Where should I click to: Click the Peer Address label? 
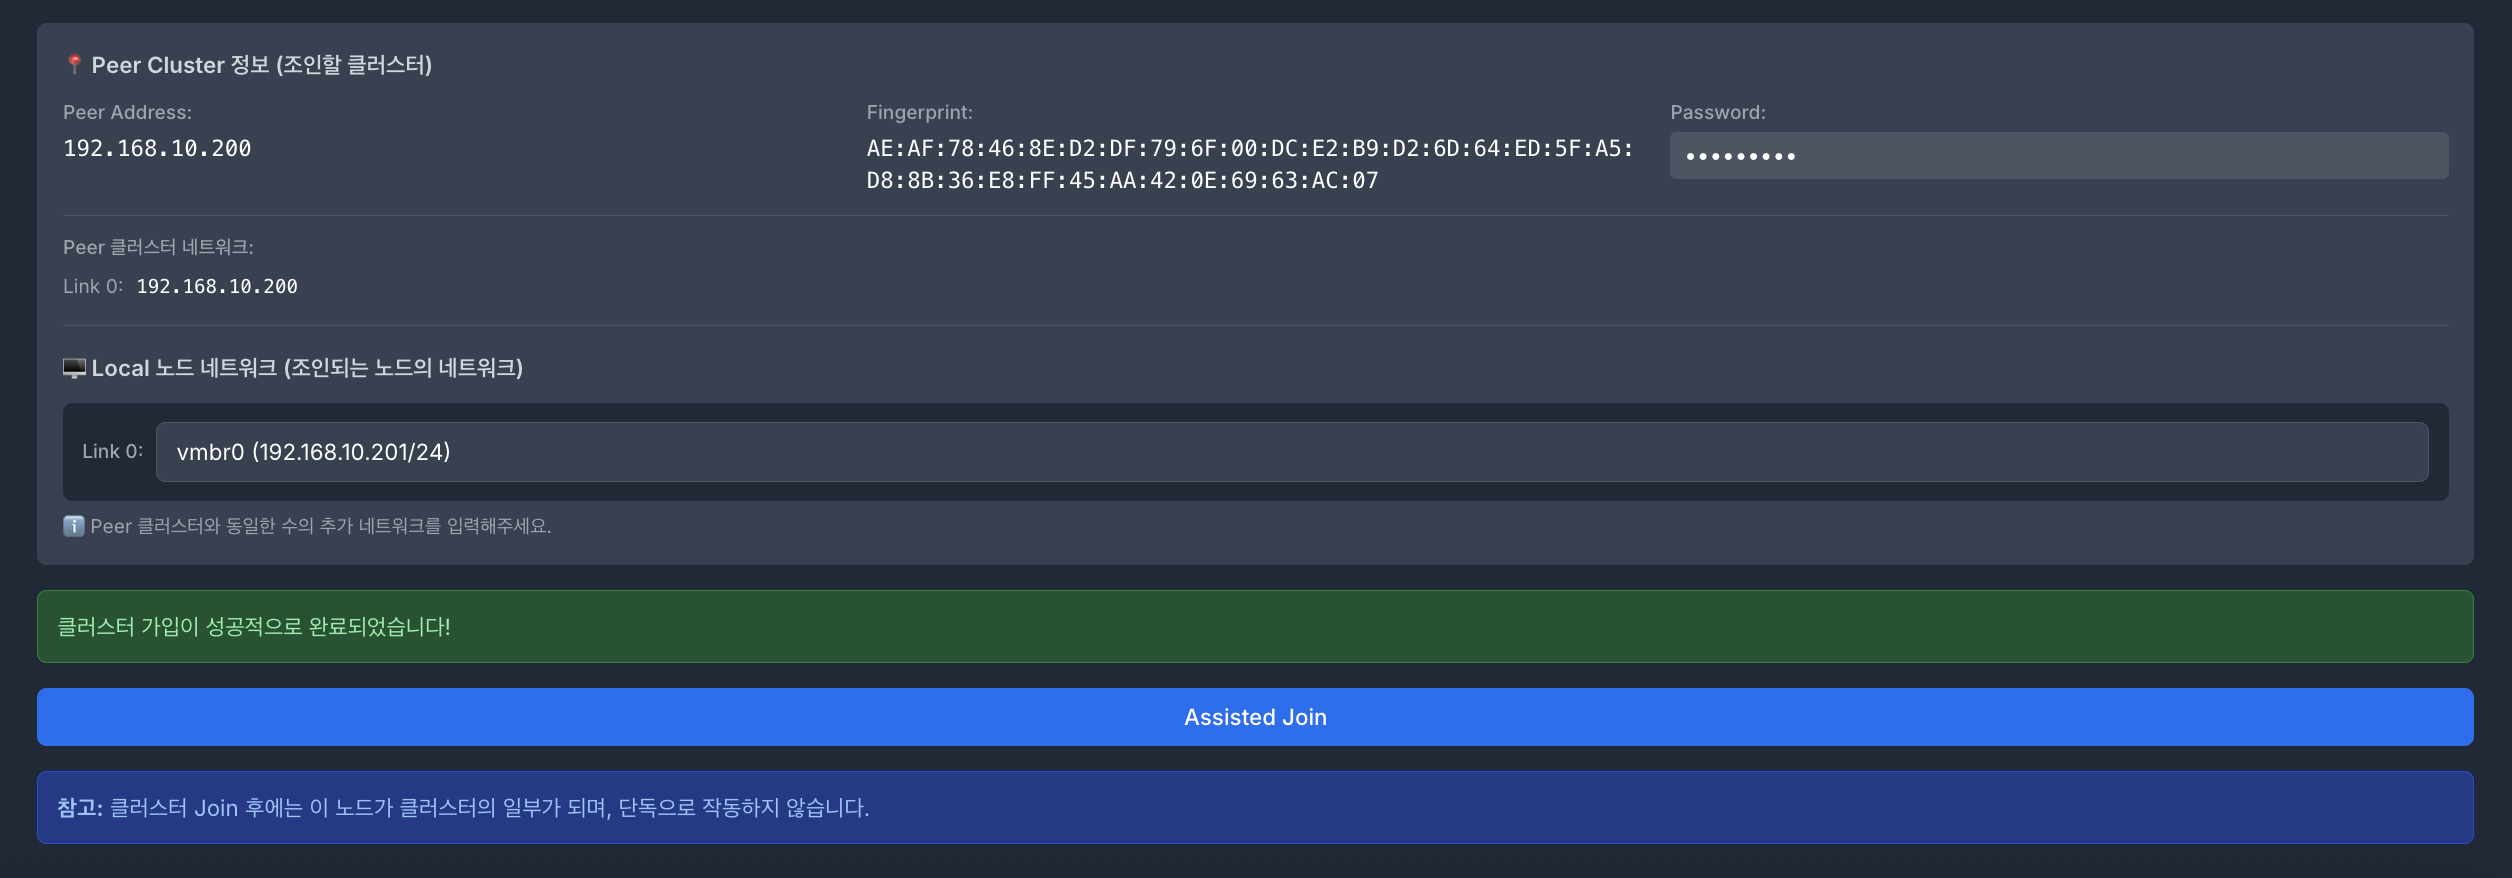127,113
